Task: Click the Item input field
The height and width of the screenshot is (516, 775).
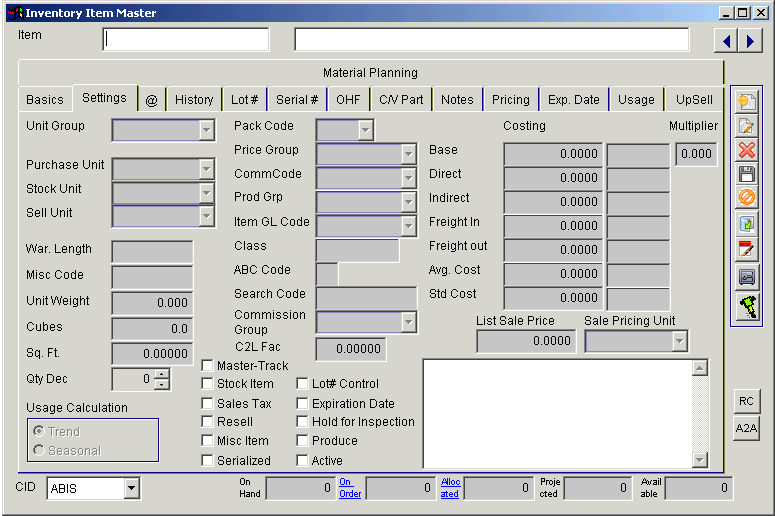Action: [186, 40]
